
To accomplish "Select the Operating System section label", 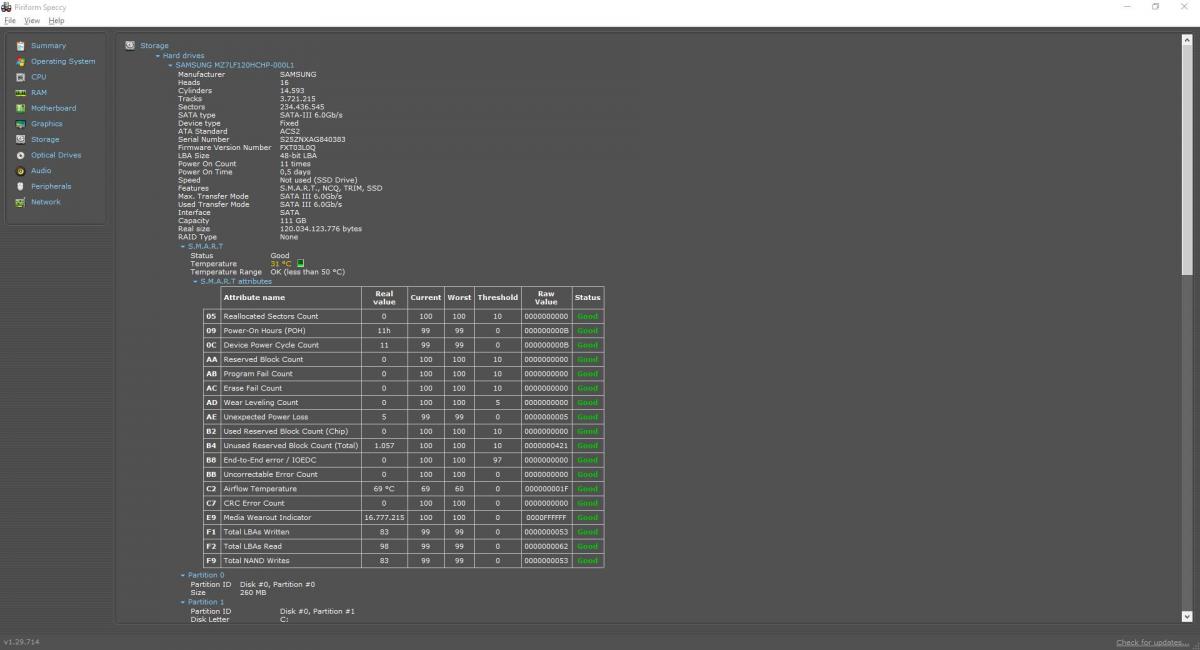I will (x=63, y=61).
